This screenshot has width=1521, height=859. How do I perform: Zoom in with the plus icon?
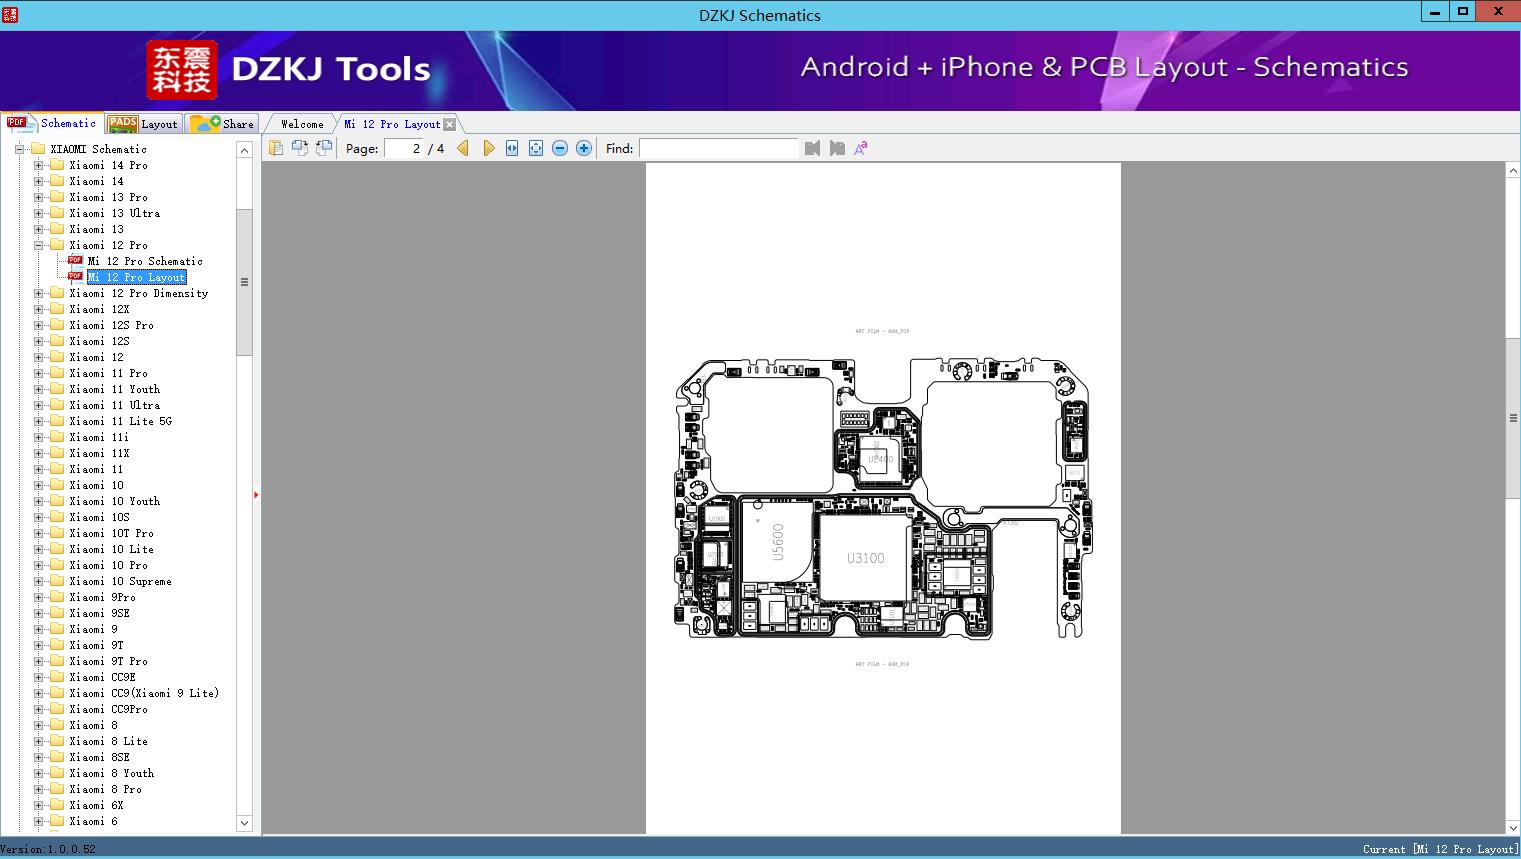584,148
